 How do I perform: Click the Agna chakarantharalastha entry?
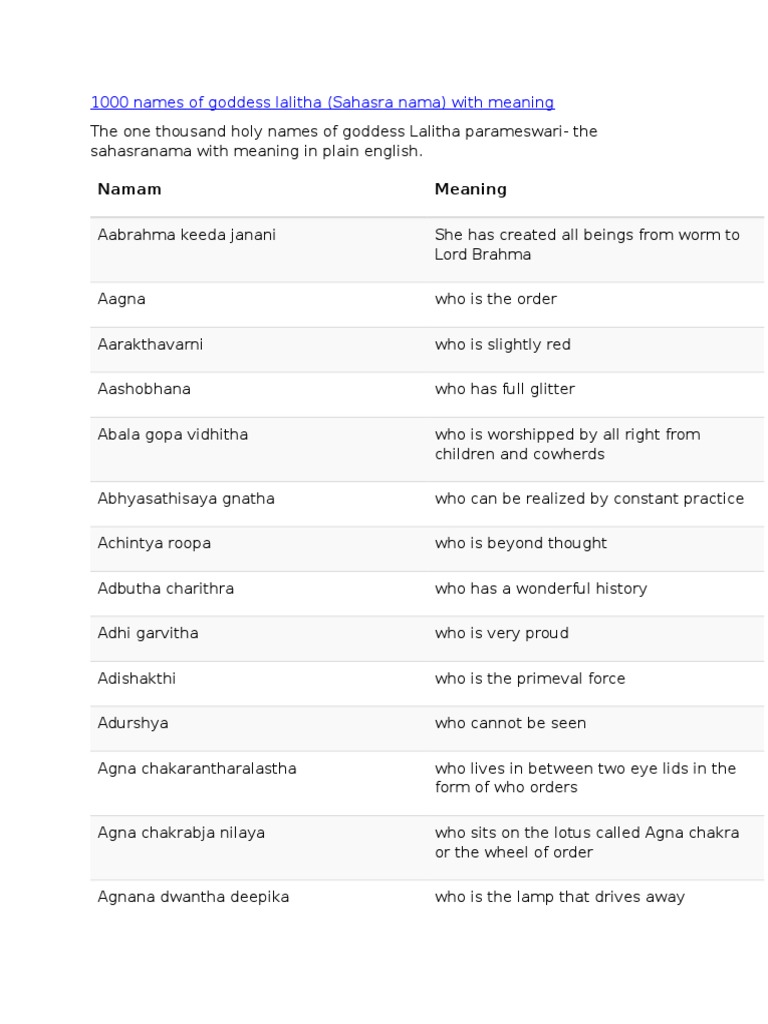pos(197,769)
